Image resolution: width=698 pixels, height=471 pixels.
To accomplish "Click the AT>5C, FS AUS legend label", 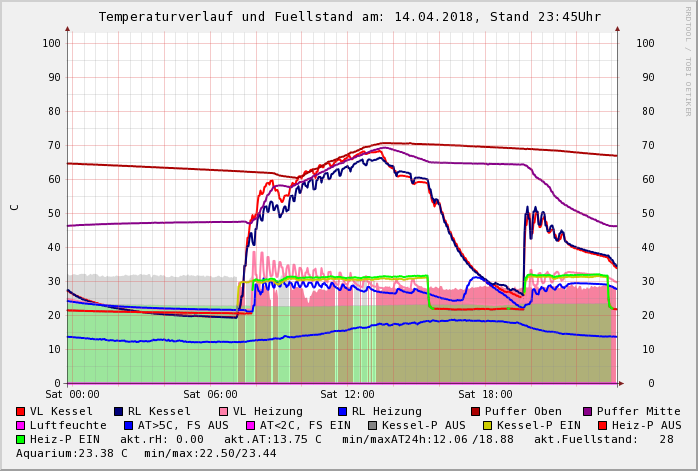I will click(183, 425).
